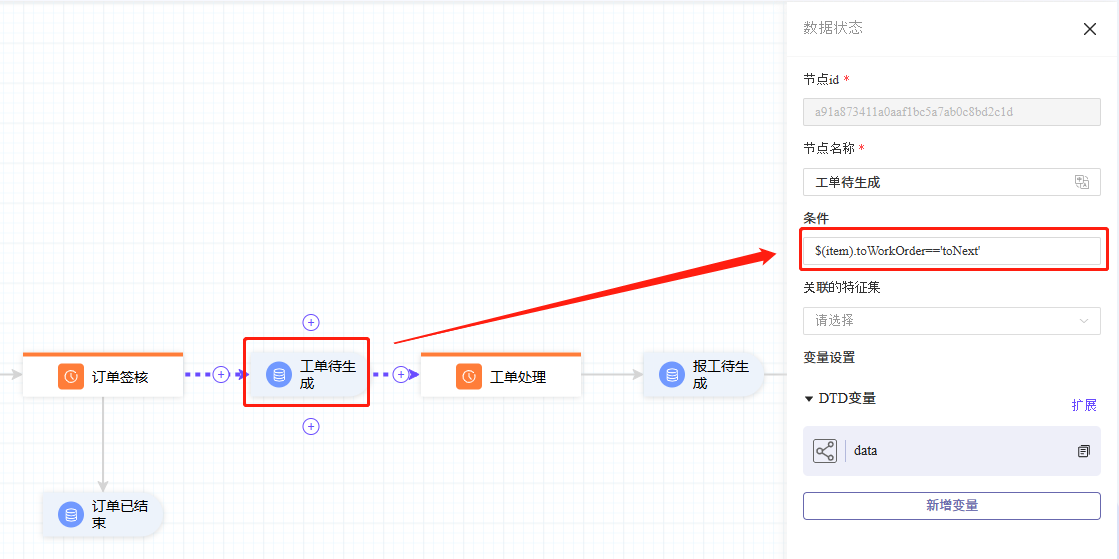Click the 变量设置 heading

(x=829, y=357)
